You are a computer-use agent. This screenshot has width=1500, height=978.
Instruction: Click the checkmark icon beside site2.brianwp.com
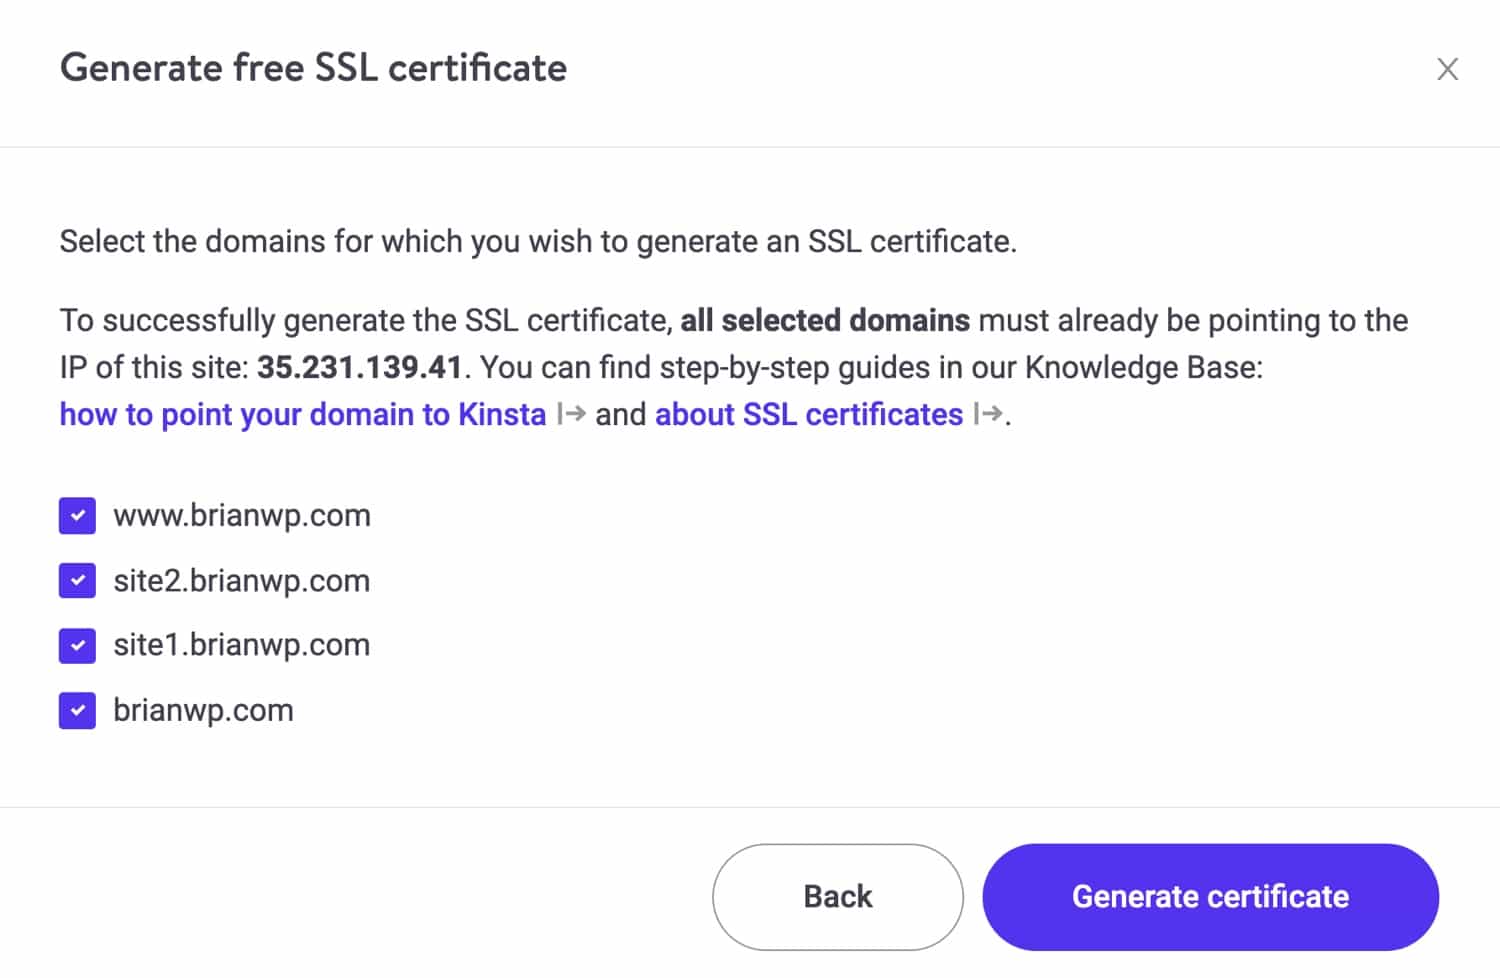(77, 580)
